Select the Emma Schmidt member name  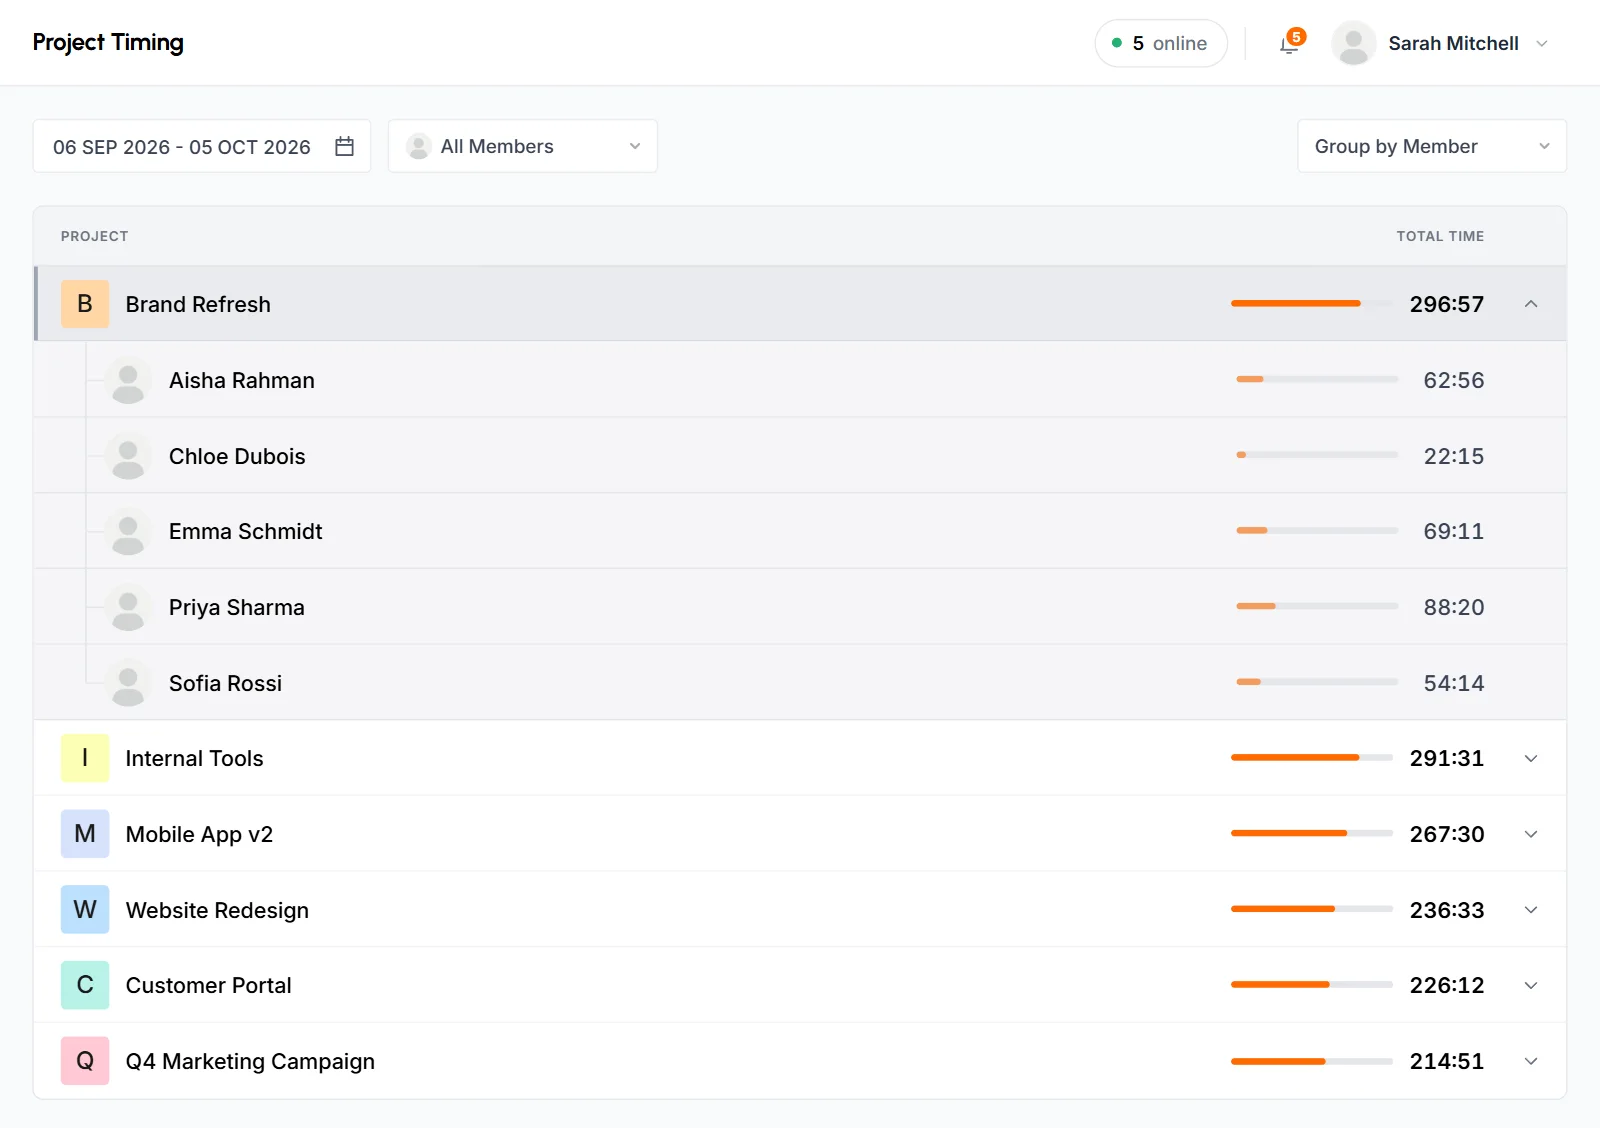tap(246, 531)
